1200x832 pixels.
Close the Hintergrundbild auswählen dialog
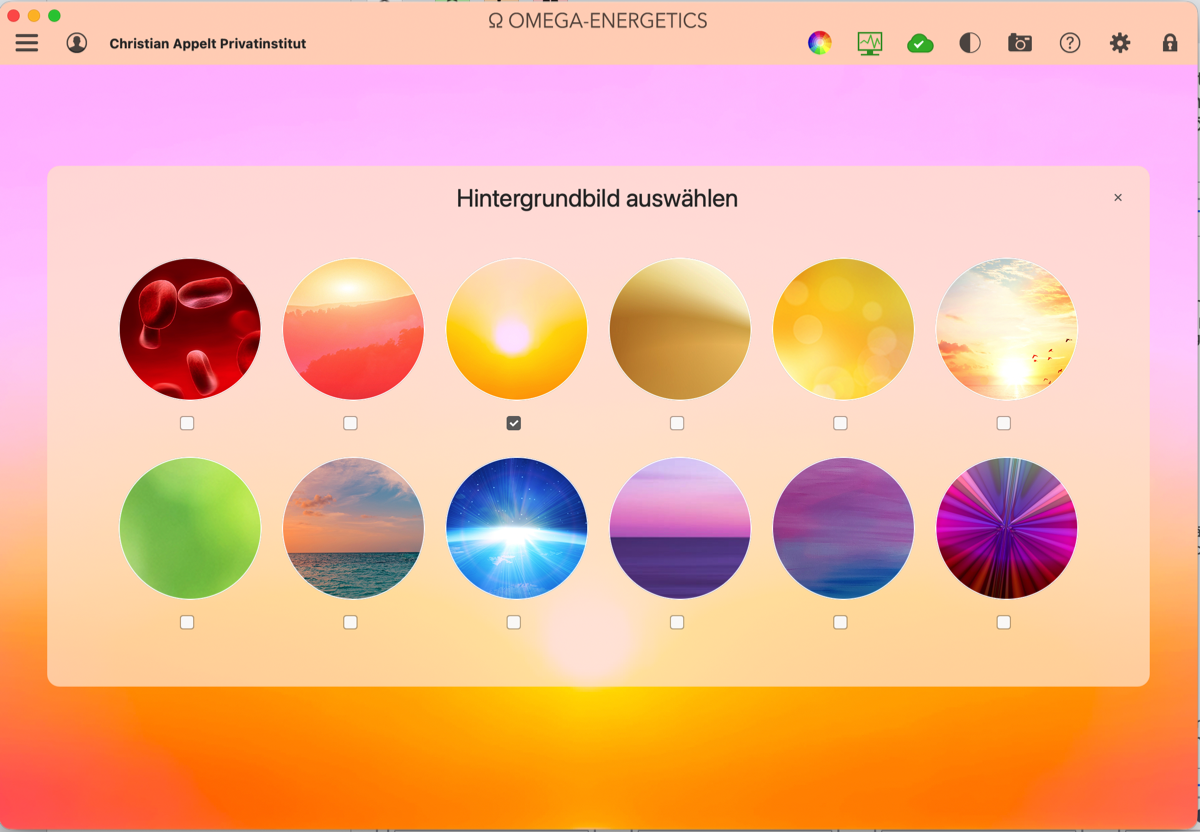coord(1118,198)
